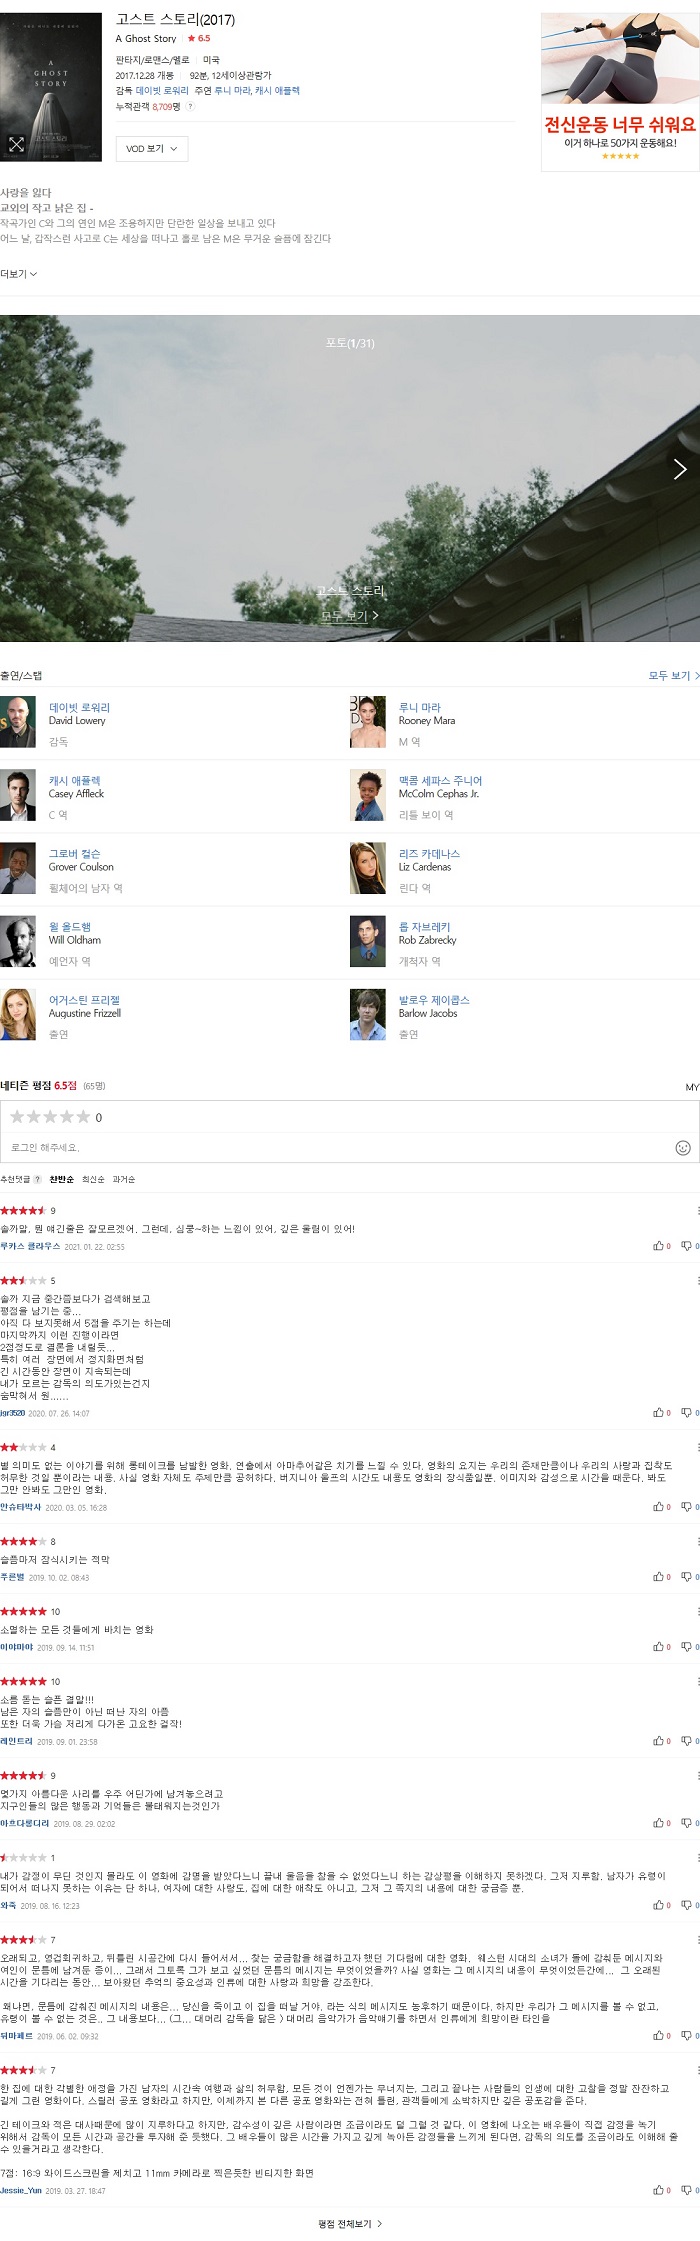Thumbs down the 루카스 클라우스 review
Viewport: 700px width, 2241px height.
pyautogui.click(x=689, y=1246)
